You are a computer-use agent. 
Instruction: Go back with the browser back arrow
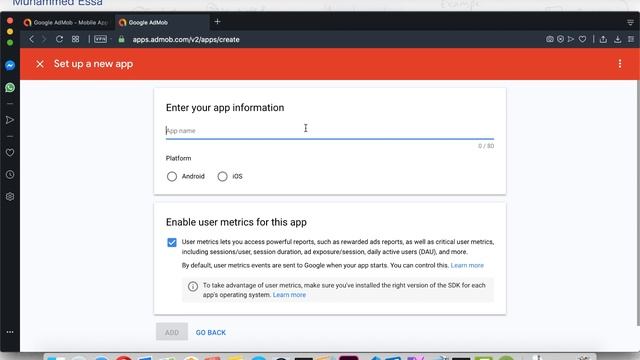pos(31,39)
